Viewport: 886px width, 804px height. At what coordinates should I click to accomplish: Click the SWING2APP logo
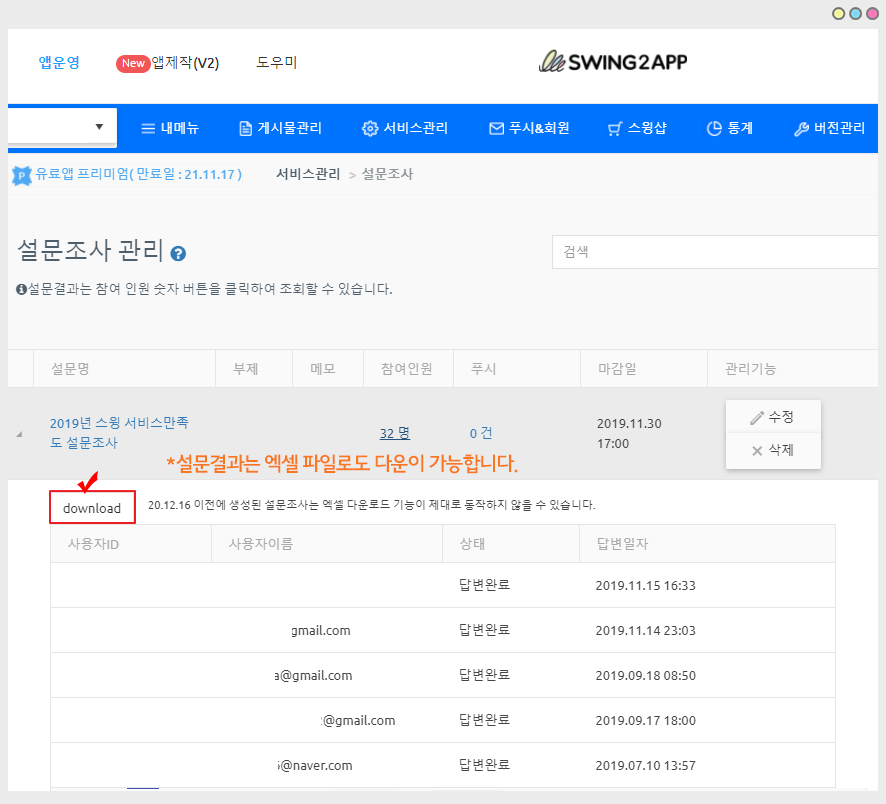click(612, 62)
